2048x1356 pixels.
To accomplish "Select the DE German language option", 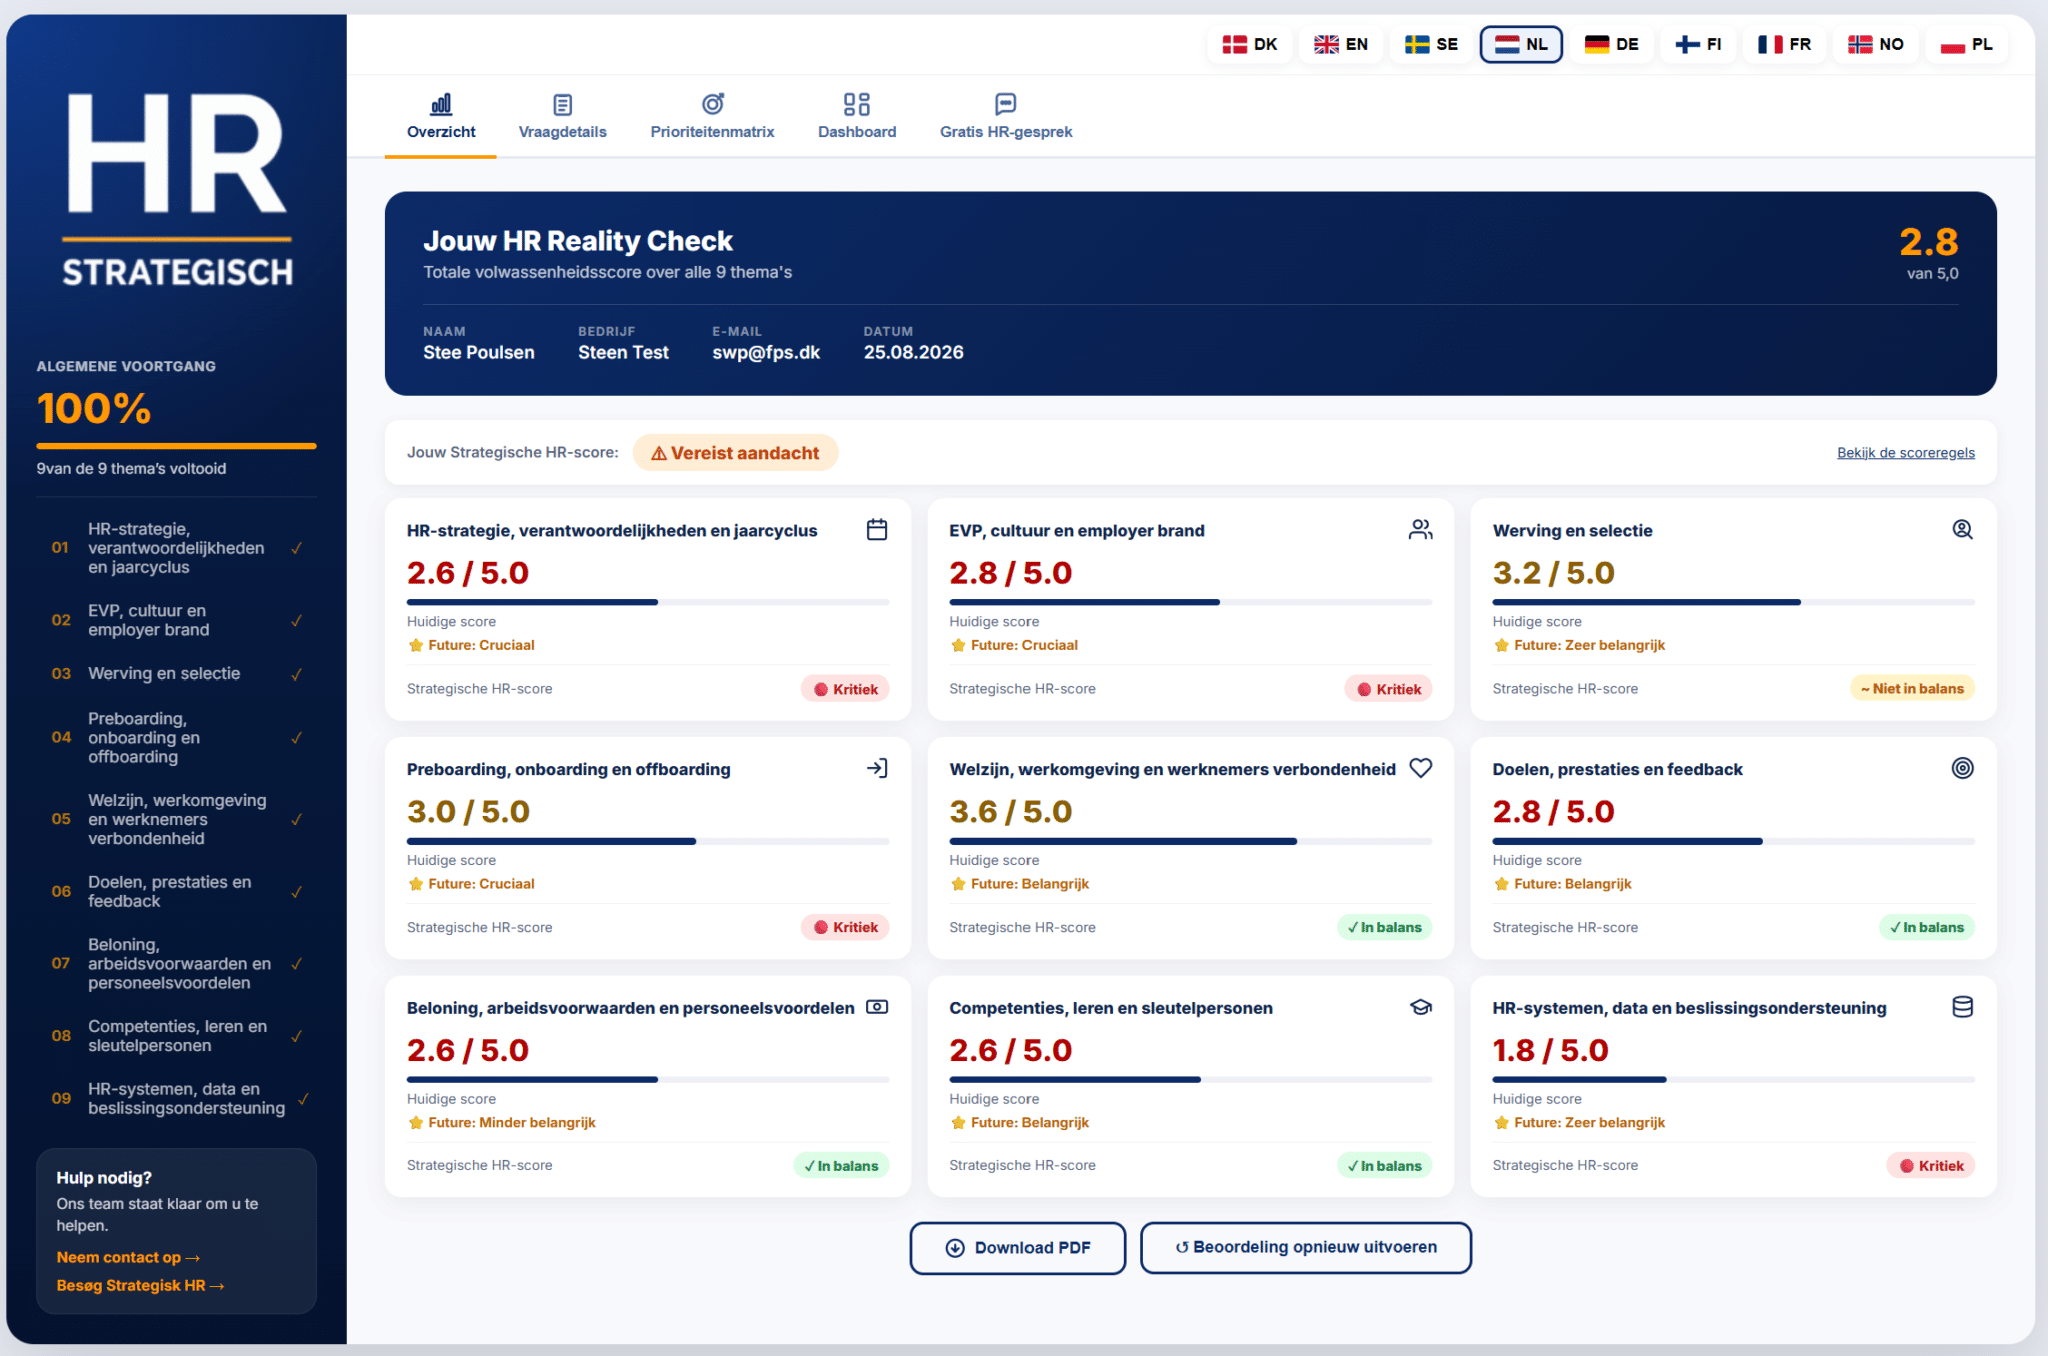I will 1611,44.
